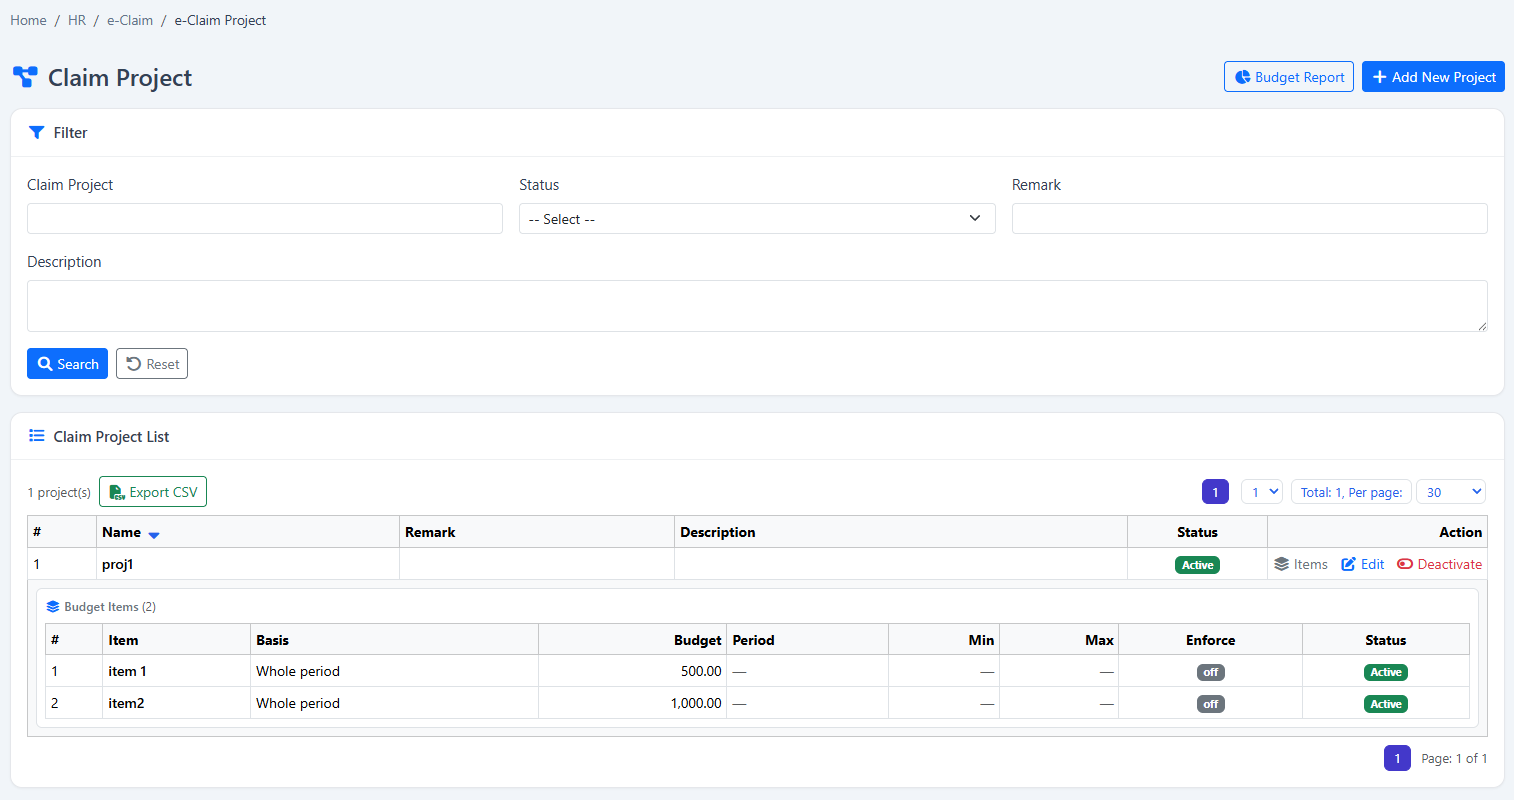This screenshot has height=800, width=1514.
Task: Click Whole period basis for item2
Action: coord(298,703)
